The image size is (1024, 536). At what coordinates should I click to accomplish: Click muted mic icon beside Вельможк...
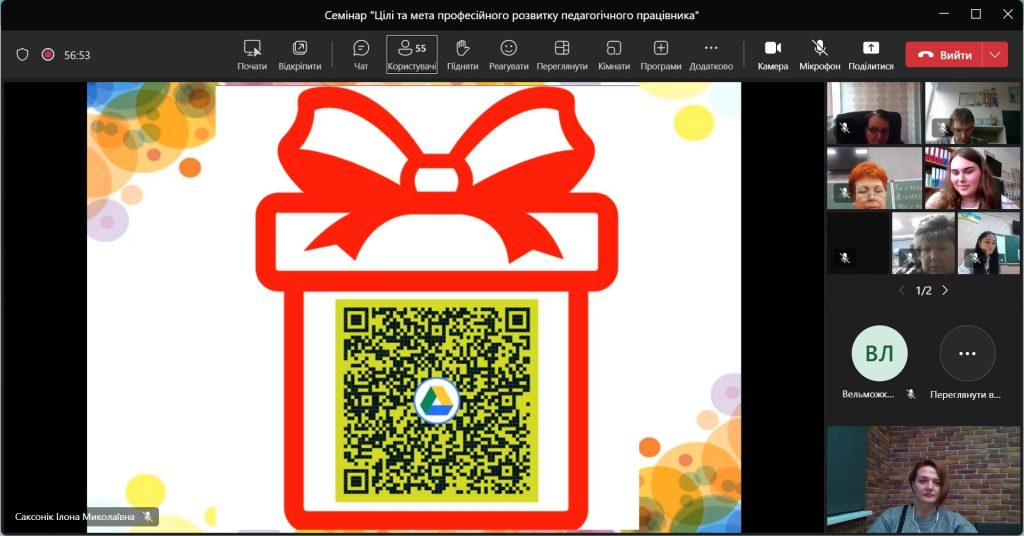910,394
